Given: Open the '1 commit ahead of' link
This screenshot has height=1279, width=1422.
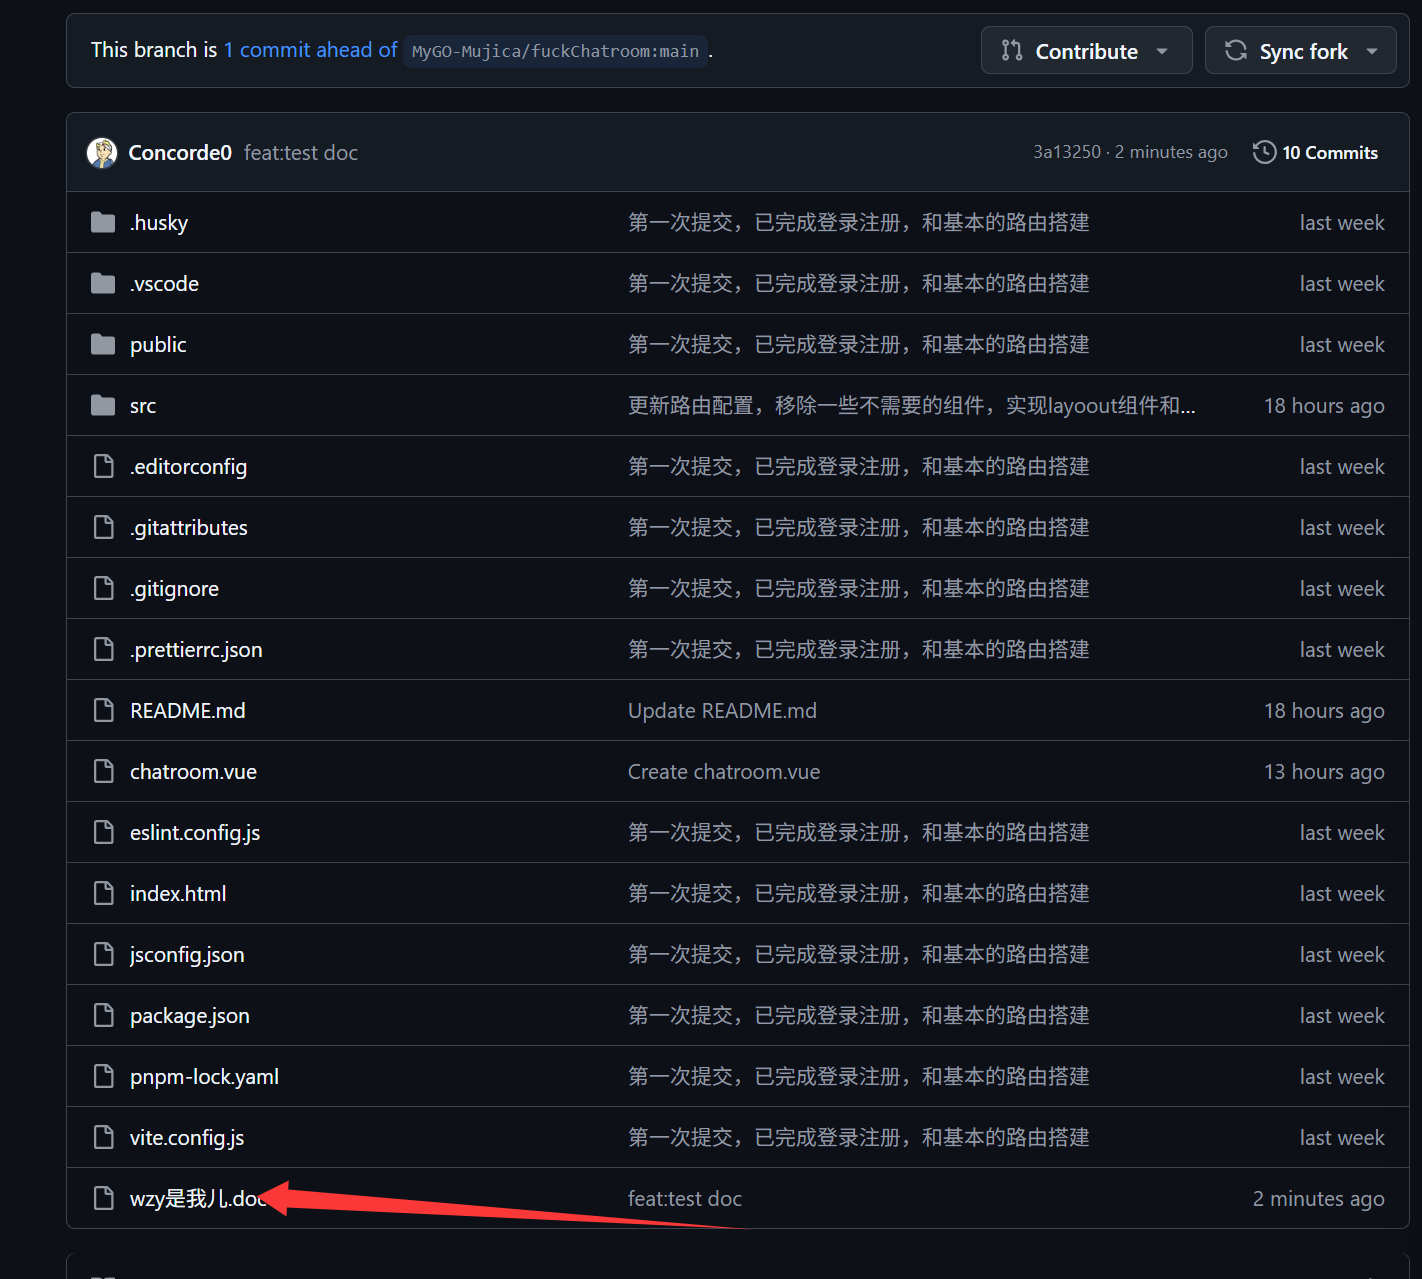Looking at the screenshot, I should coord(310,50).
